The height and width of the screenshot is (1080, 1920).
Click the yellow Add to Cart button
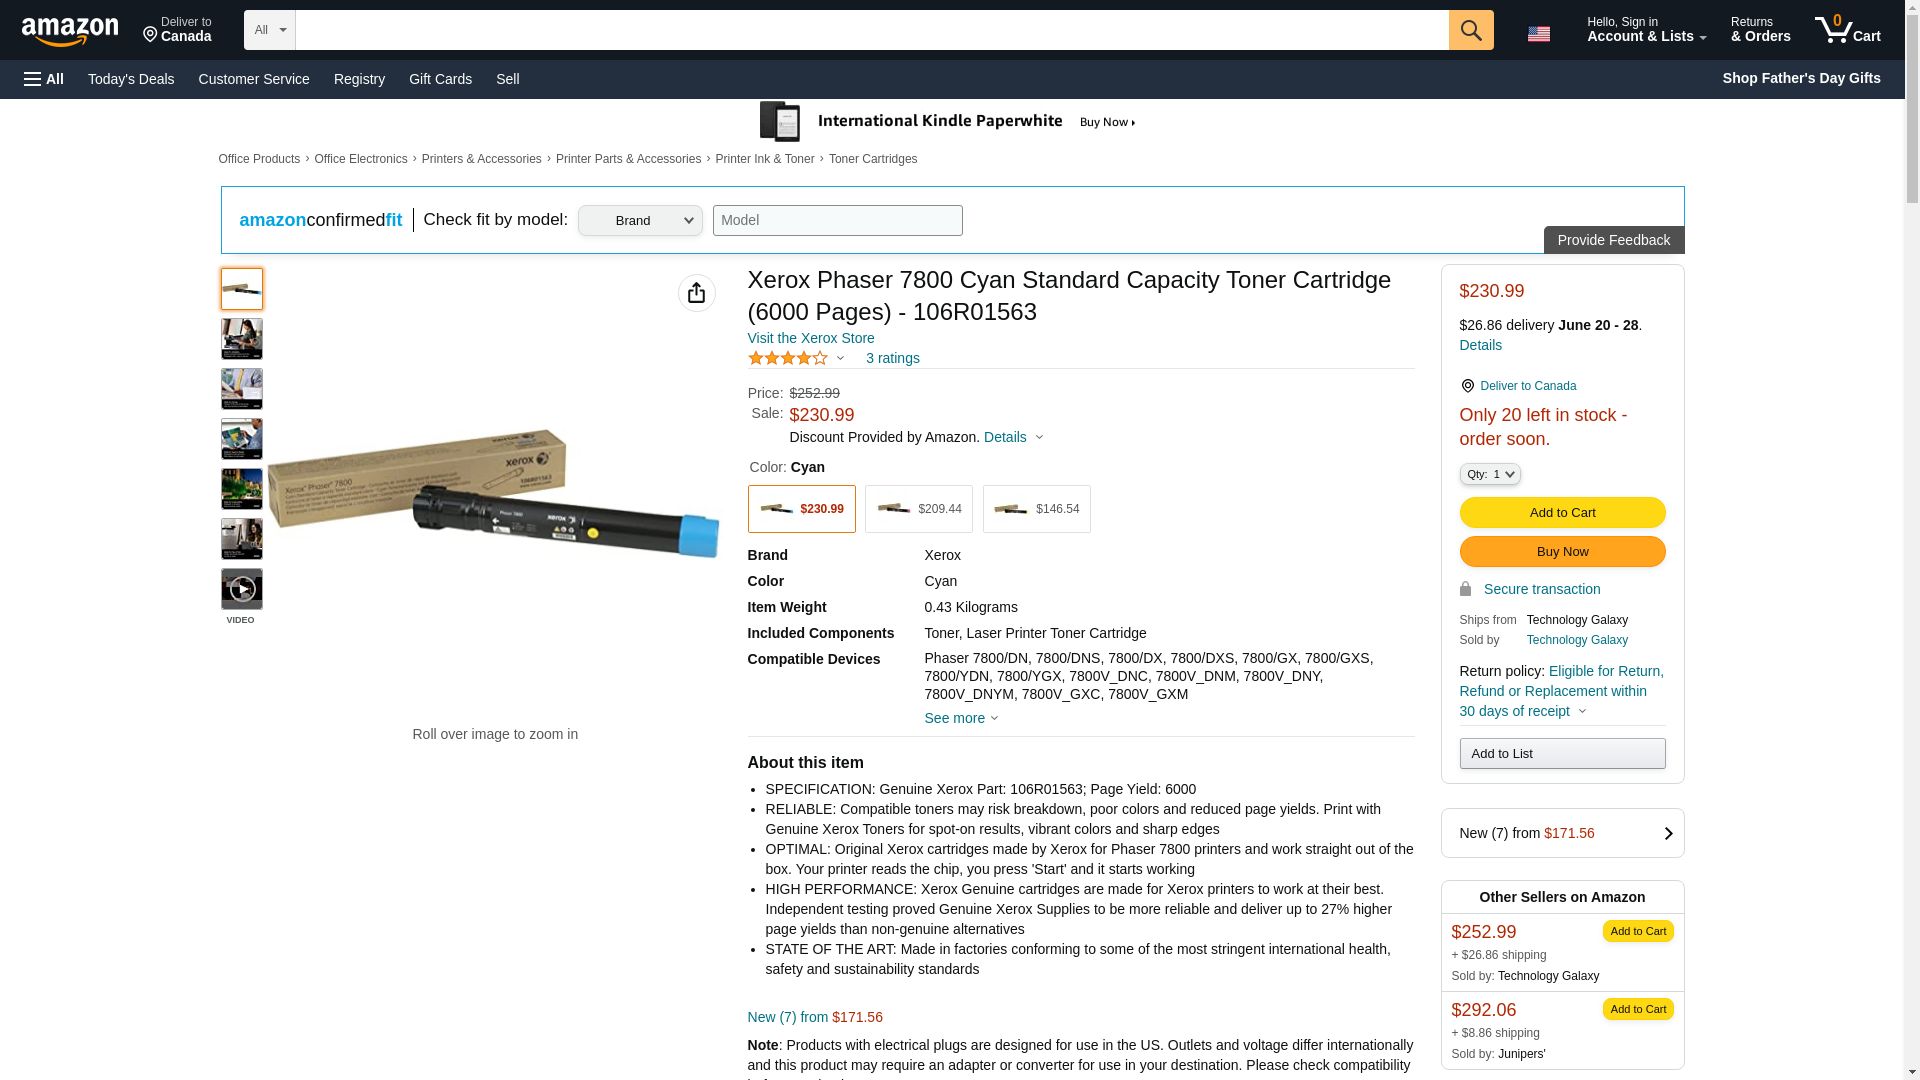[x=1562, y=512]
